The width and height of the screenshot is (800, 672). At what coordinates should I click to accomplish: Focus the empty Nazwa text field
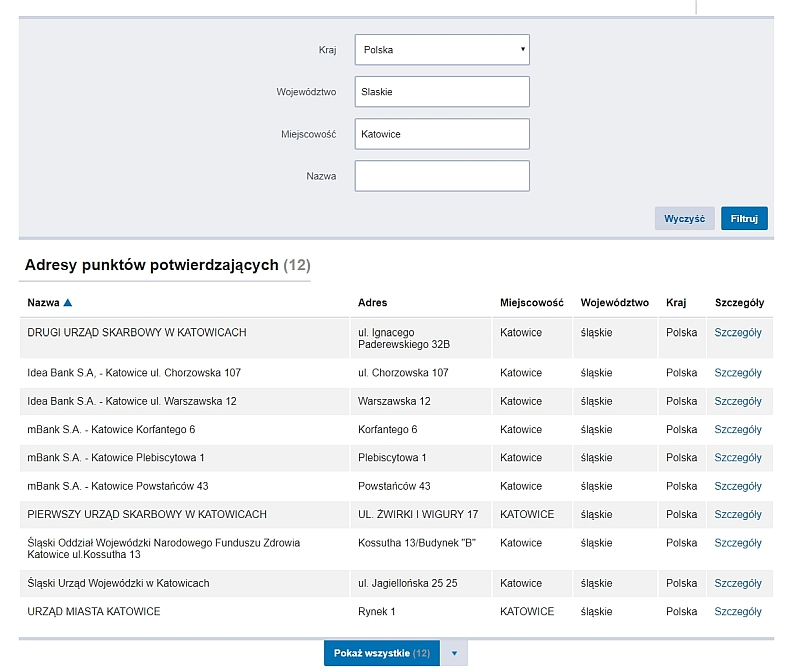[442, 176]
